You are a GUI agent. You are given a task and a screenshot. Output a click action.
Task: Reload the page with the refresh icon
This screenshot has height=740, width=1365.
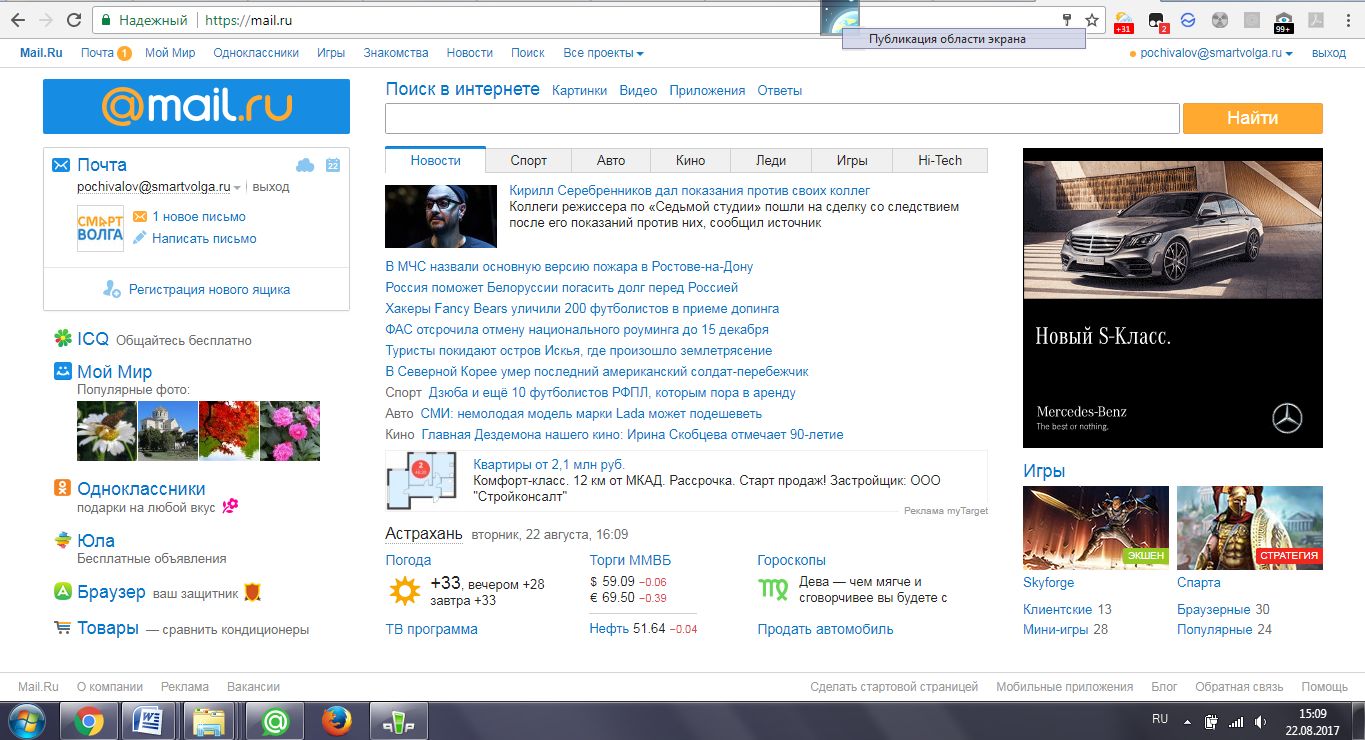click(x=74, y=20)
